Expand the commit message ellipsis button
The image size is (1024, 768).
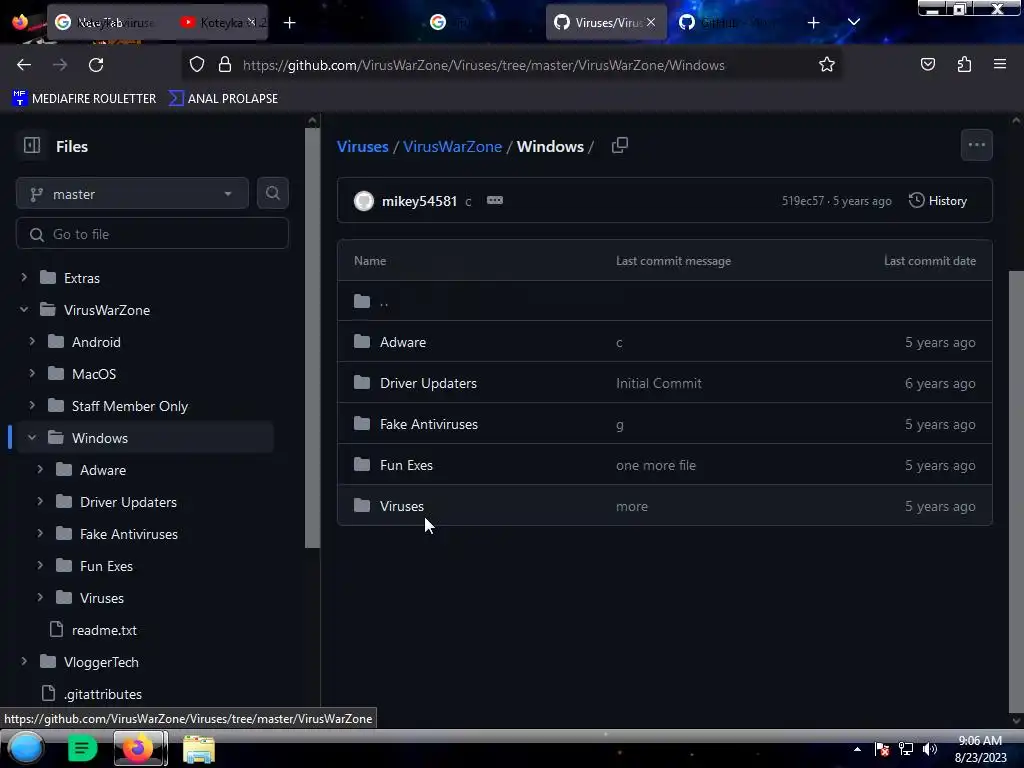tap(494, 200)
